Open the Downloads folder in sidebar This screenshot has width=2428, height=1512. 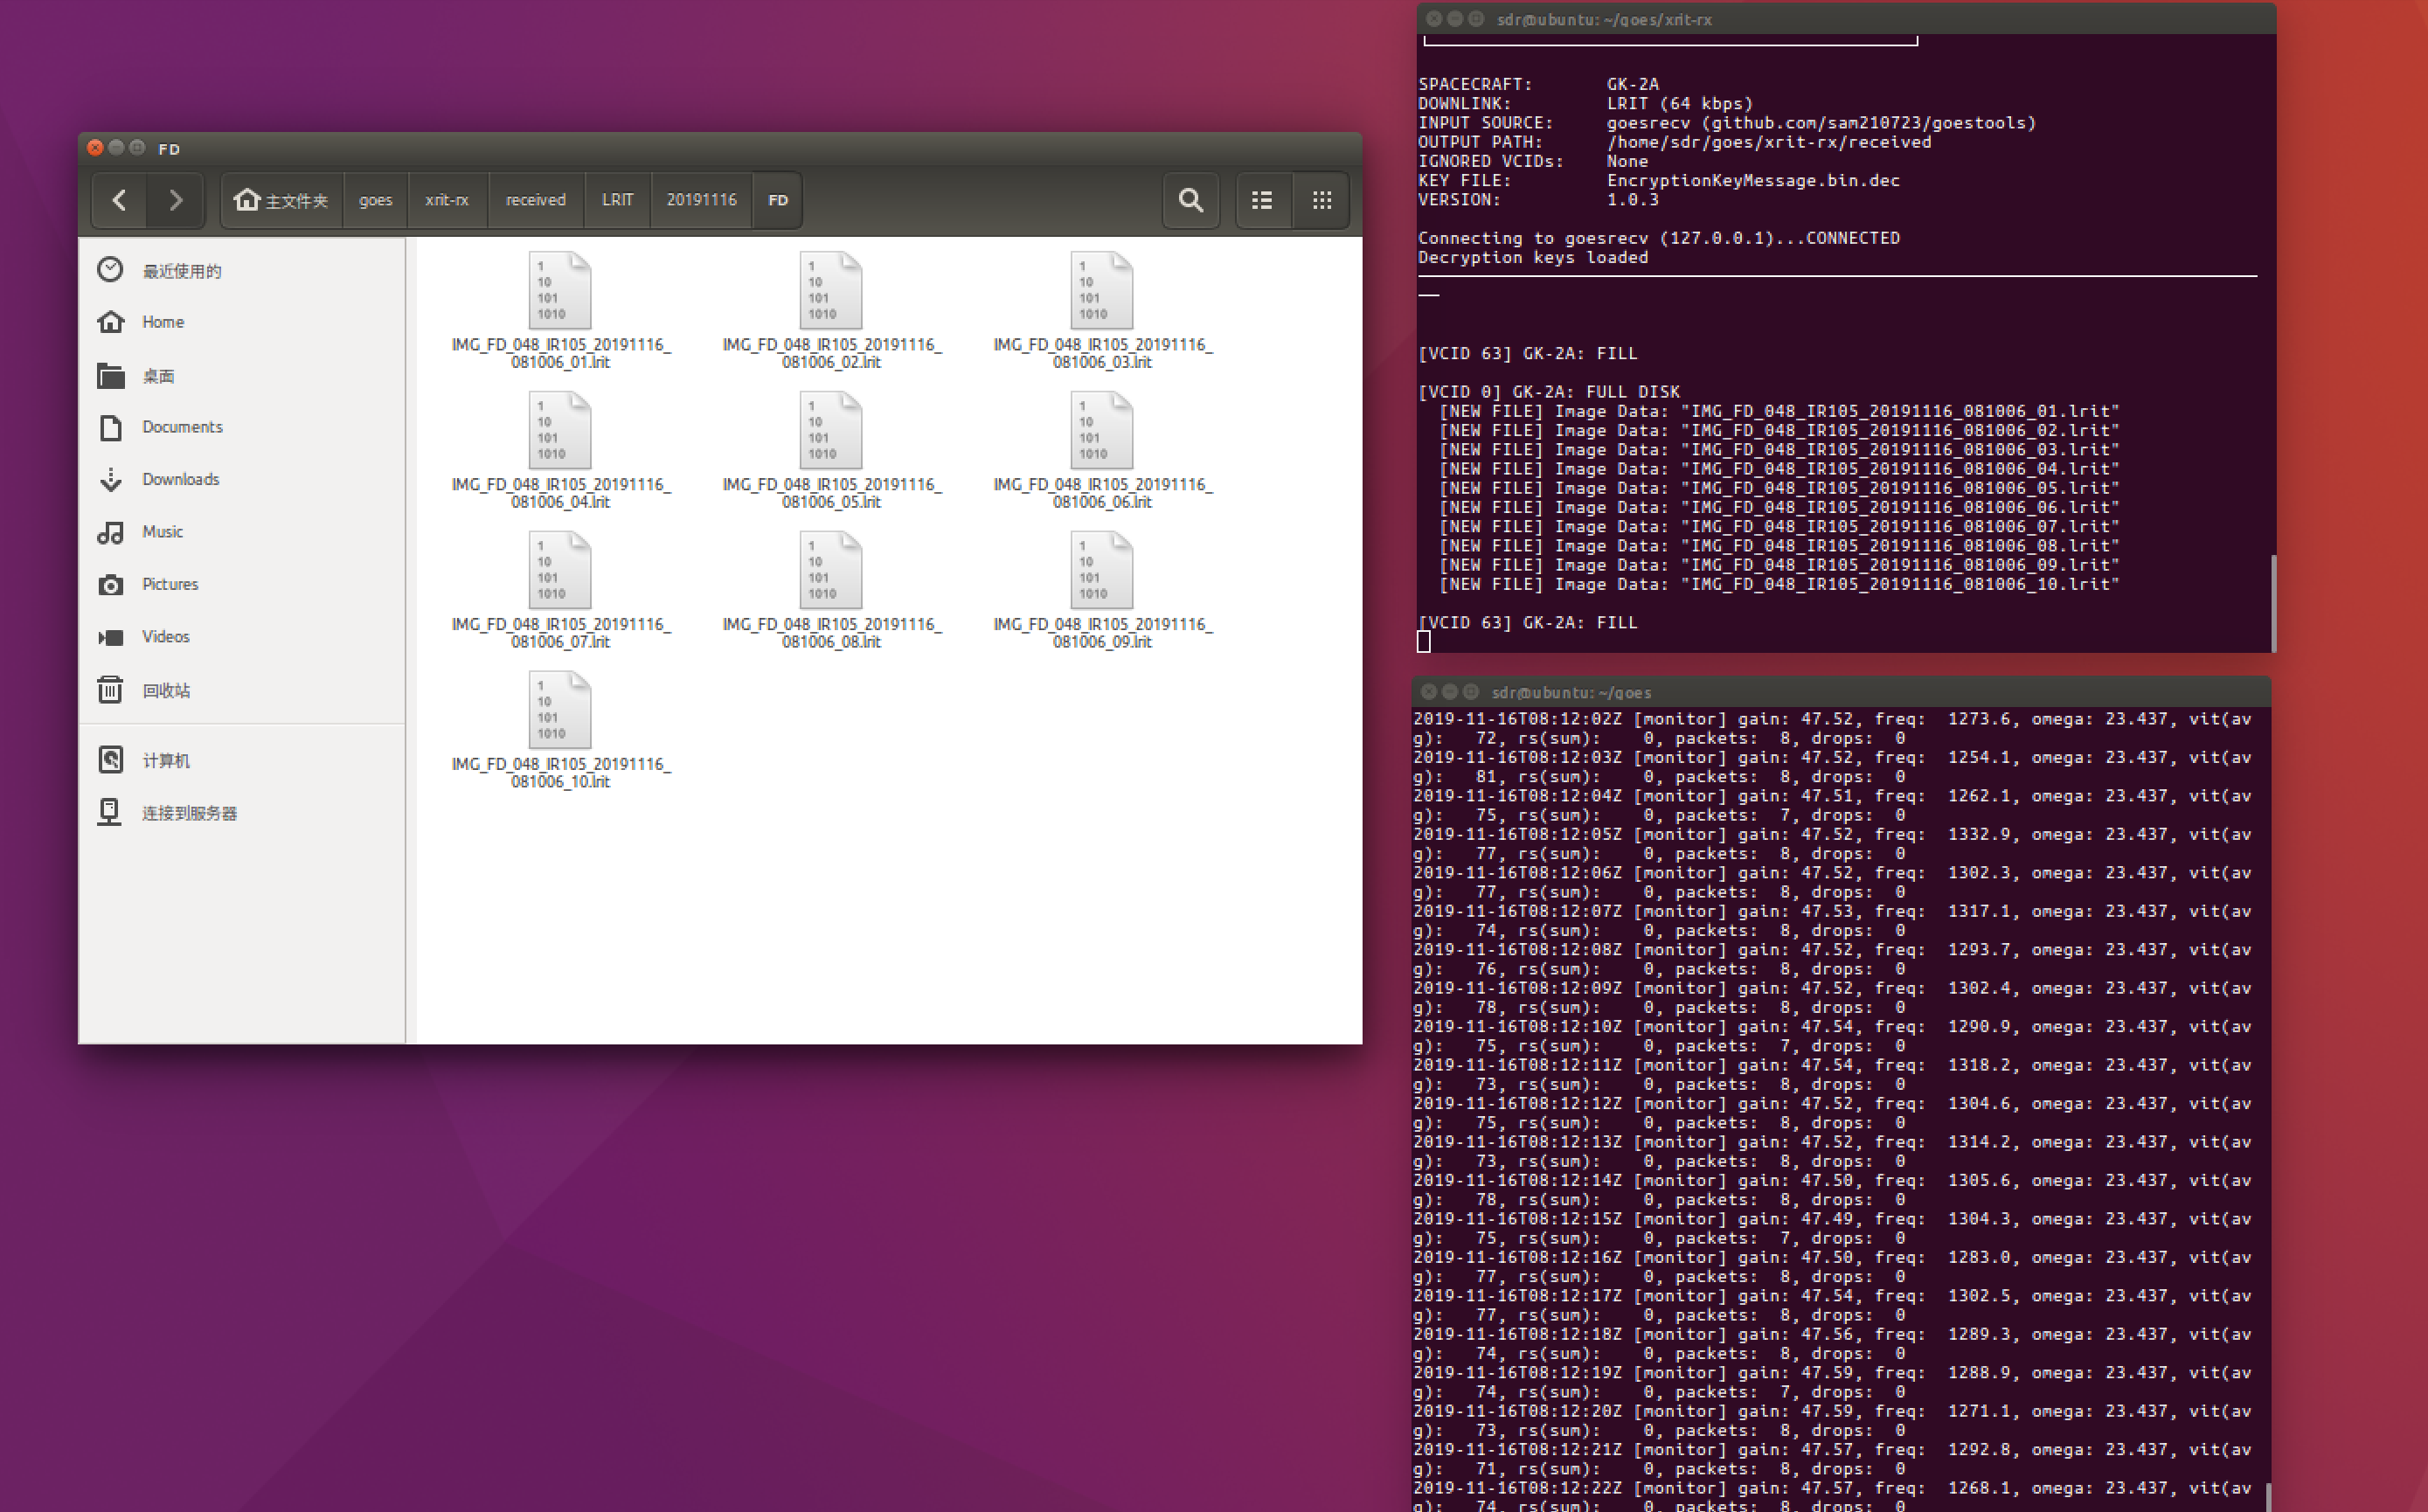(x=180, y=479)
